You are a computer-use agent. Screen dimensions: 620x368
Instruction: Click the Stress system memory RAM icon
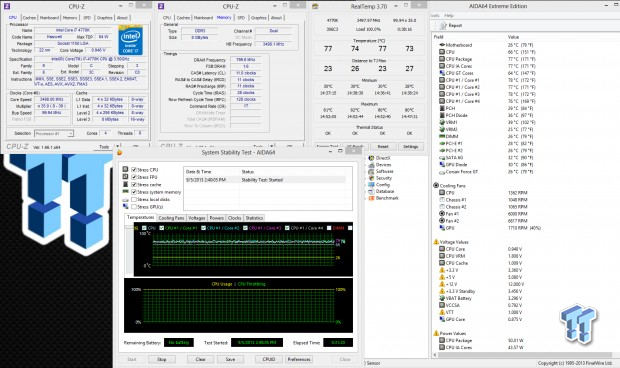pyautogui.click(x=125, y=192)
